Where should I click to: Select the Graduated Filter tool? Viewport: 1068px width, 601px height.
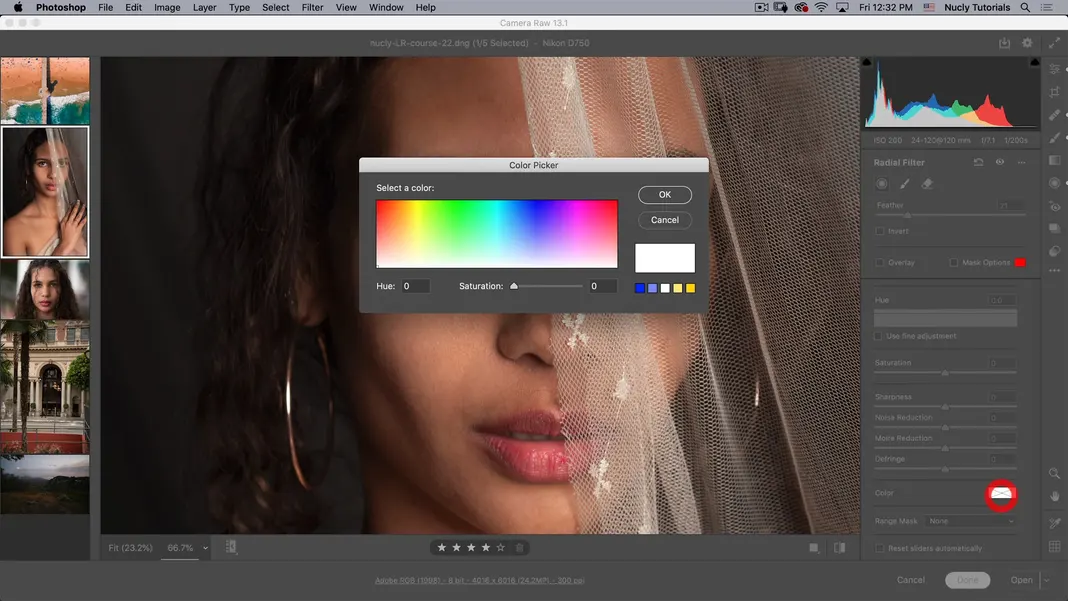[x=1054, y=160]
